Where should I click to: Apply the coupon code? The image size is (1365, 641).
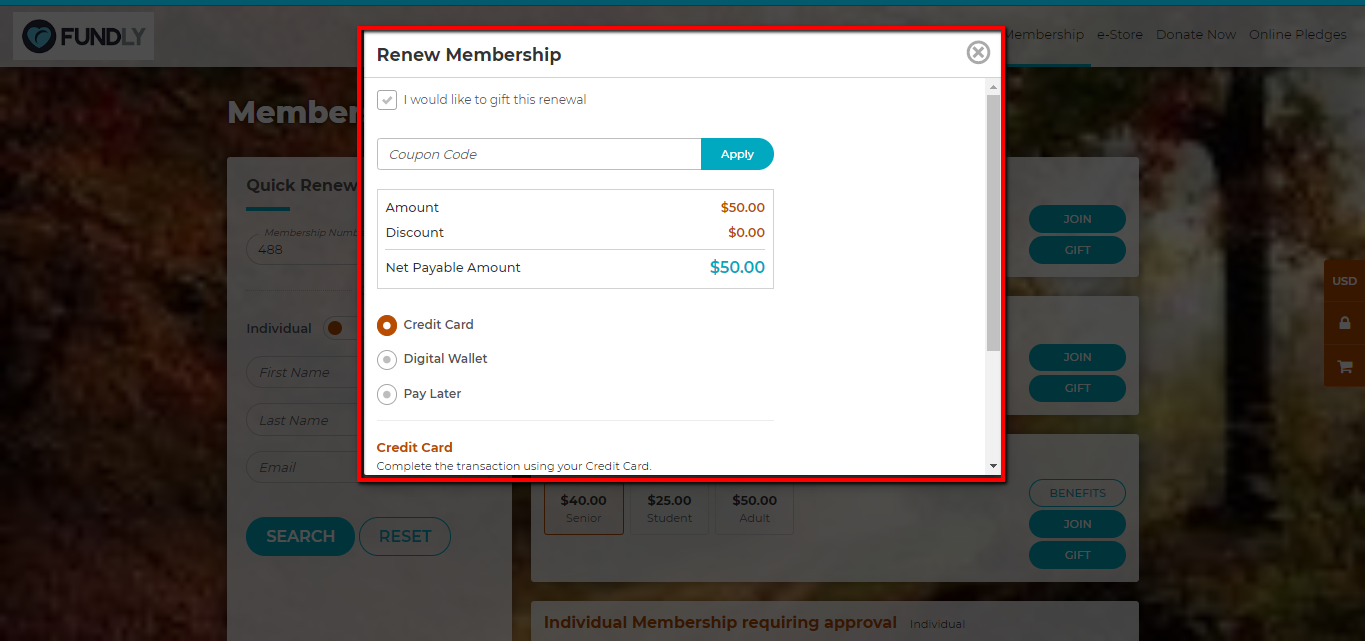click(737, 154)
